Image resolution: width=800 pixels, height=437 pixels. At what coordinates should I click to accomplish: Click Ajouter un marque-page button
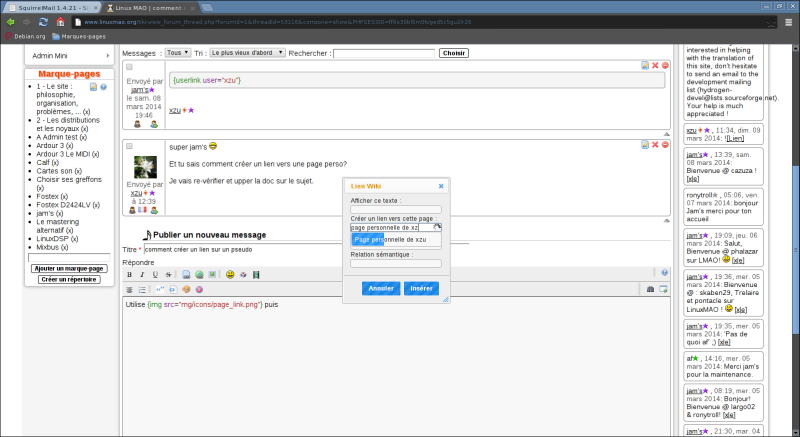pos(69,268)
